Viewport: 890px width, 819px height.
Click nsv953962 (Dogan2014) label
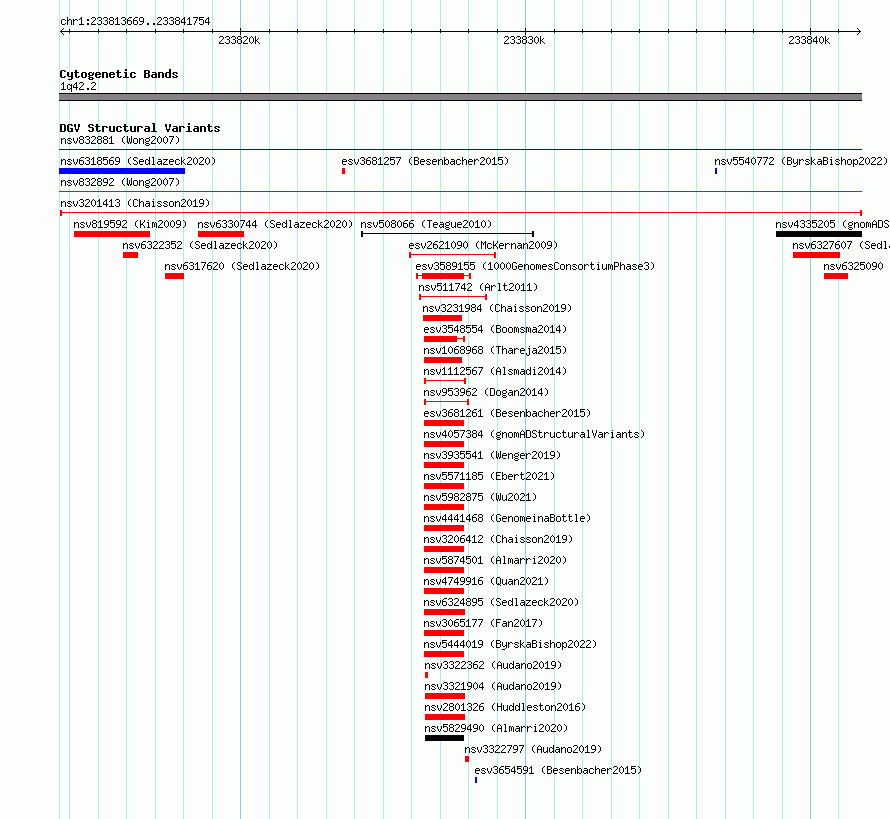[x=486, y=392]
